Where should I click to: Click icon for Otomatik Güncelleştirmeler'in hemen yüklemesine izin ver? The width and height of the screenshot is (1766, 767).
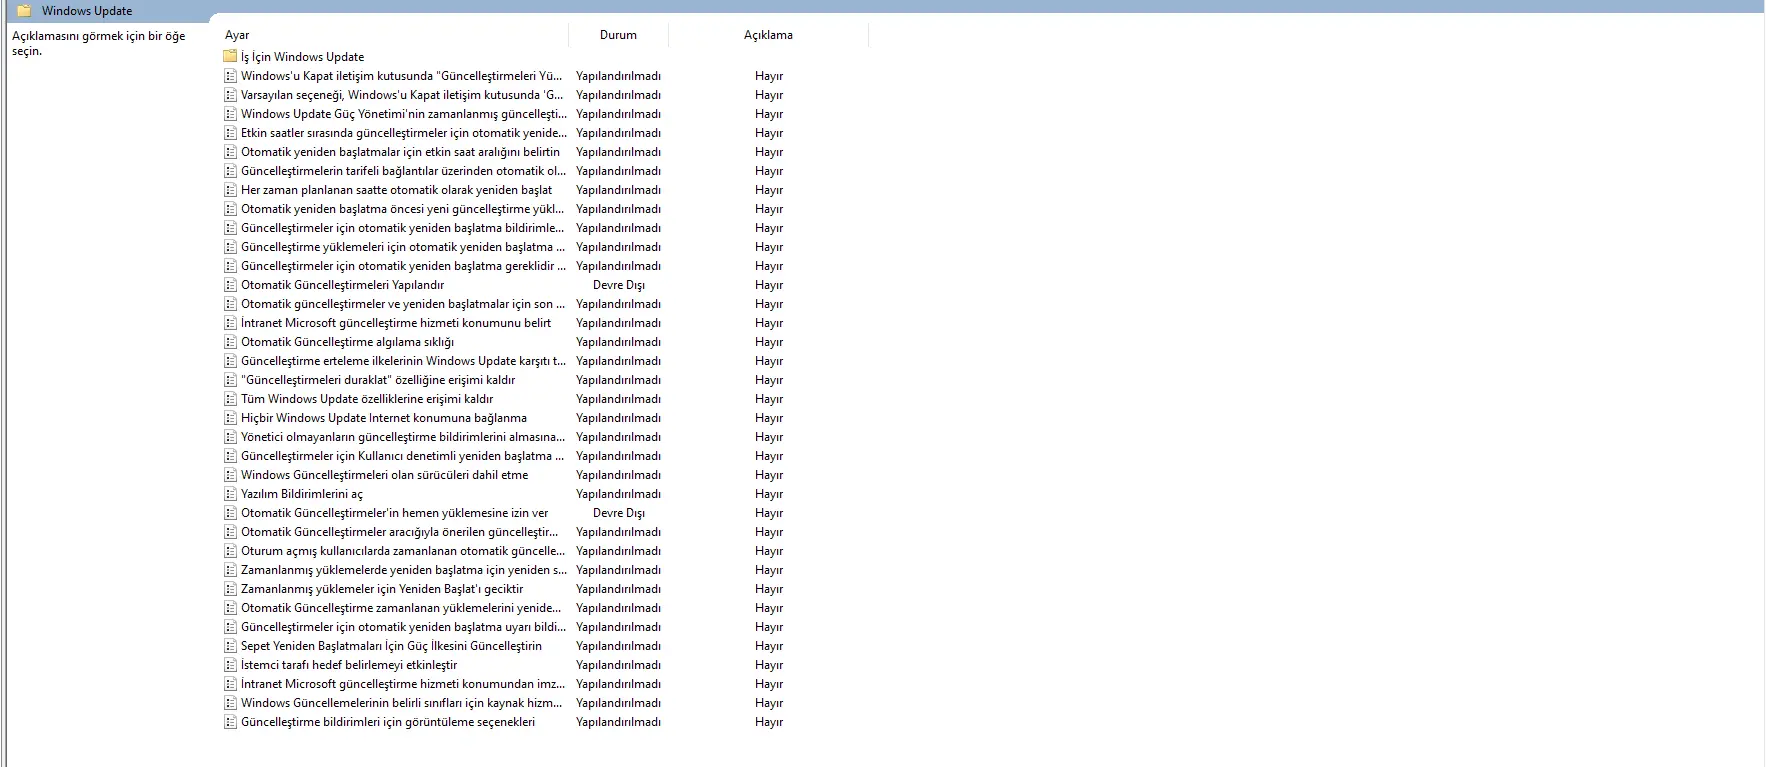pyautogui.click(x=230, y=513)
